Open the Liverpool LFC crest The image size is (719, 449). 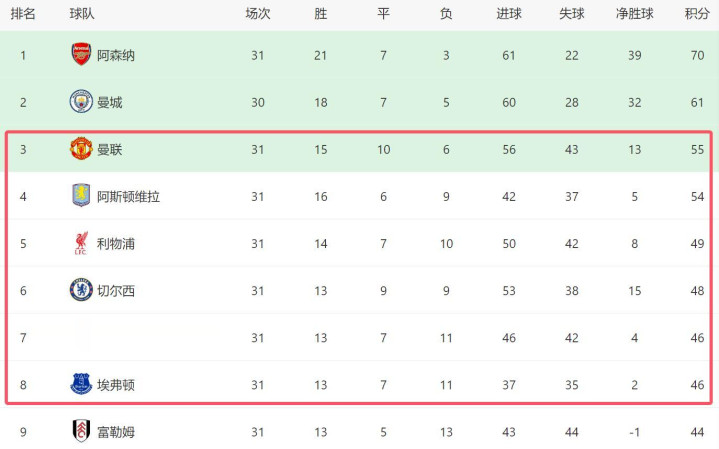coord(81,243)
